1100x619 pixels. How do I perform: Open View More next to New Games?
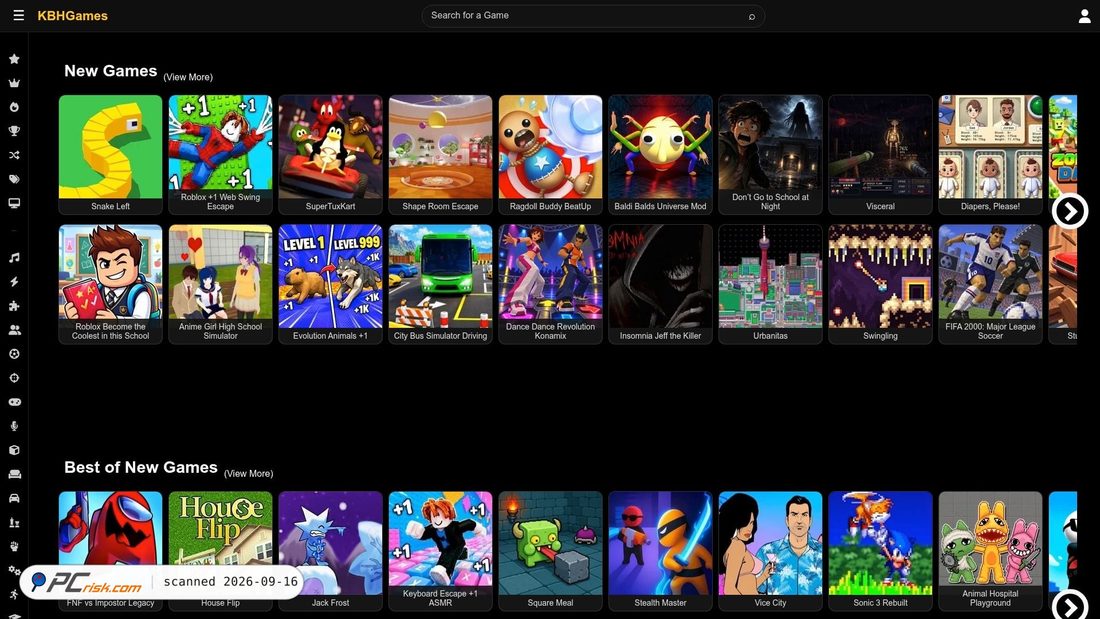(x=188, y=77)
